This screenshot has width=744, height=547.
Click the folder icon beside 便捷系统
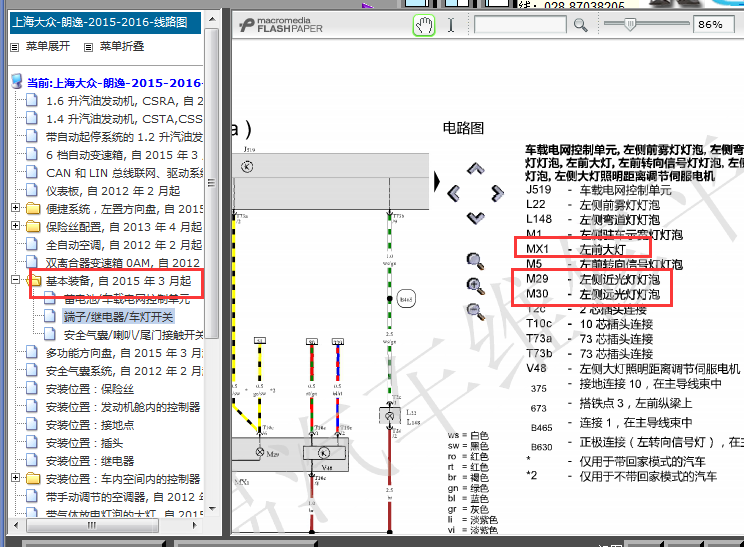point(33,208)
